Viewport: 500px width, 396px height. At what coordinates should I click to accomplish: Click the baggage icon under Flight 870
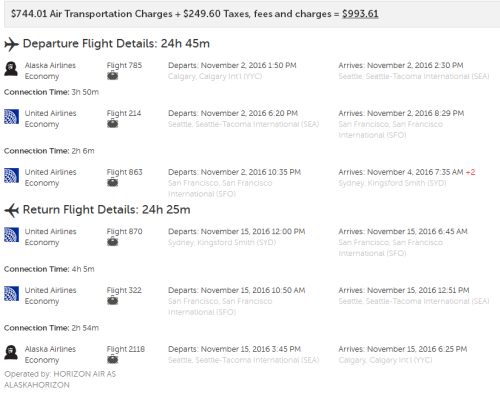pos(112,242)
